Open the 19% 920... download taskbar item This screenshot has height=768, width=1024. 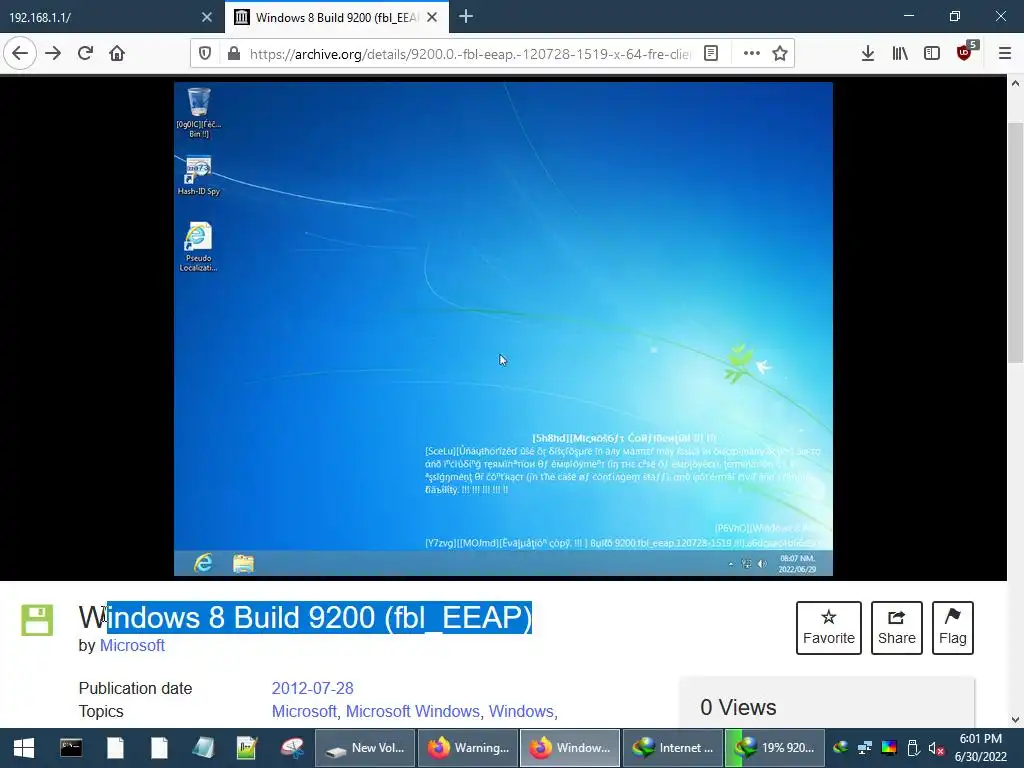(775, 748)
